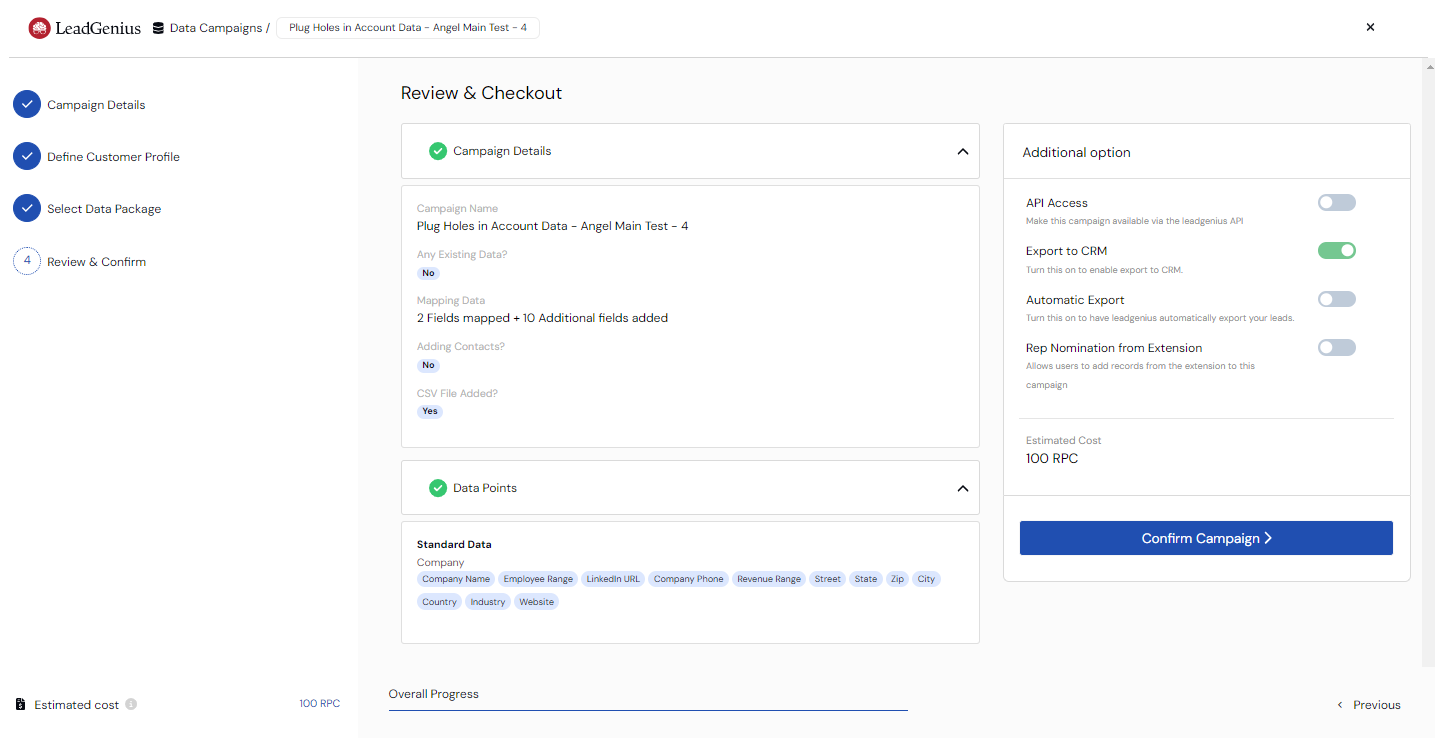Click the Revenue Range data tag
The image size is (1435, 738).
(x=769, y=579)
